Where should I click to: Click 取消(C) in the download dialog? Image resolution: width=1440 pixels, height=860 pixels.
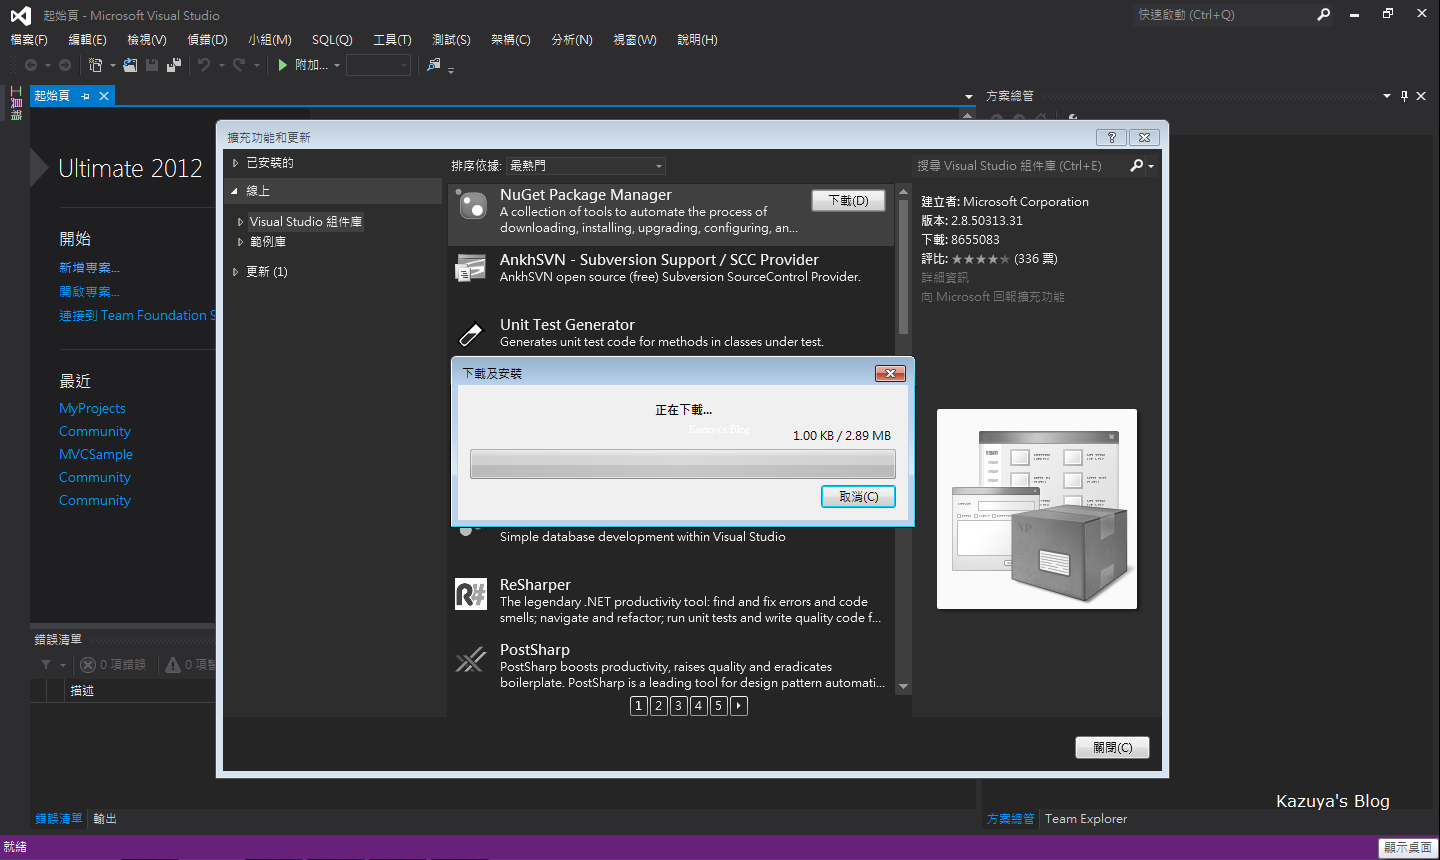tap(858, 497)
